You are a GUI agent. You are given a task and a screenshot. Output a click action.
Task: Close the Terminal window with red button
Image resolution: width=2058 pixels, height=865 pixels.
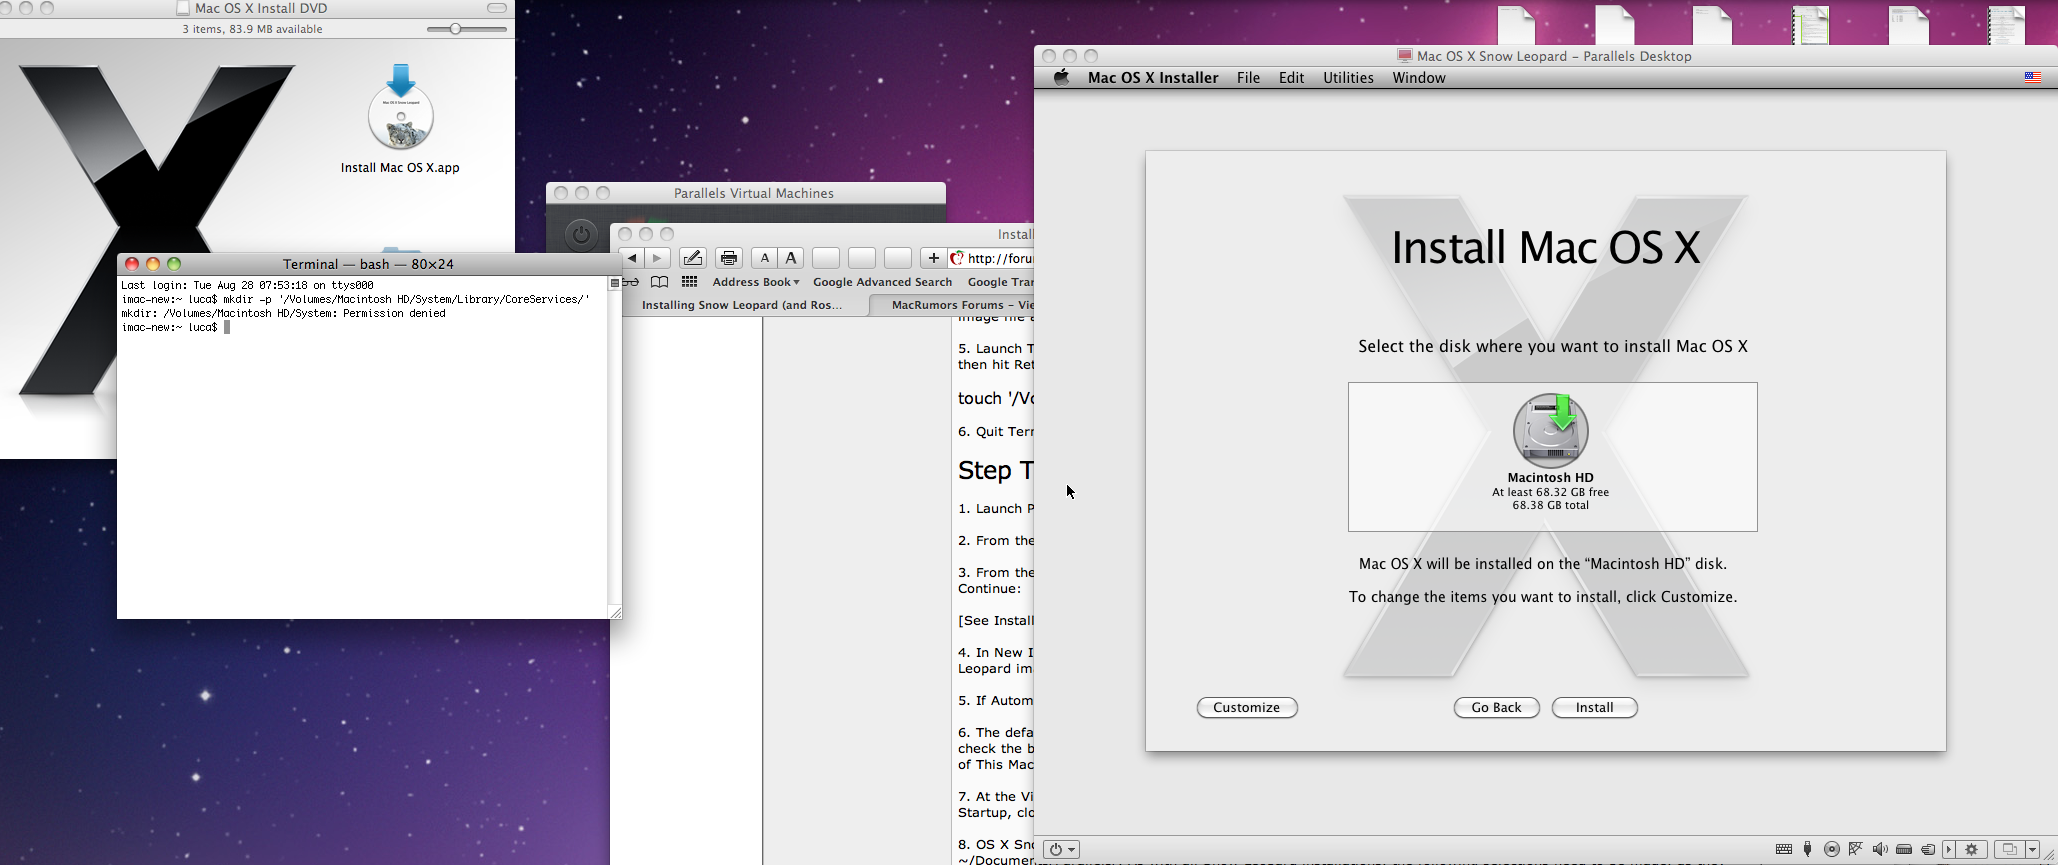click(x=132, y=264)
